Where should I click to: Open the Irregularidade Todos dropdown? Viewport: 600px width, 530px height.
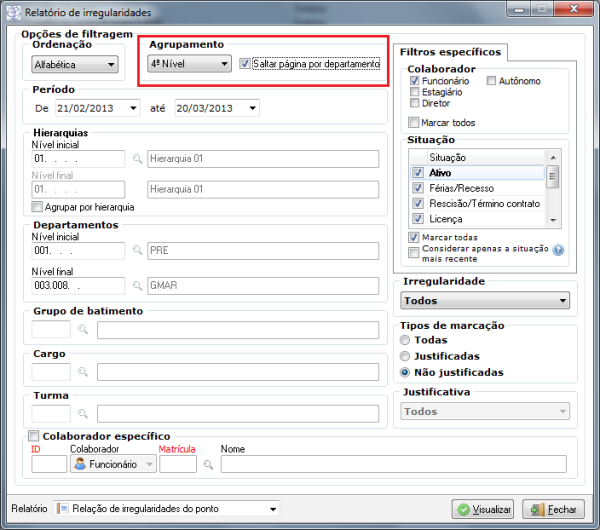(x=484, y=300)
